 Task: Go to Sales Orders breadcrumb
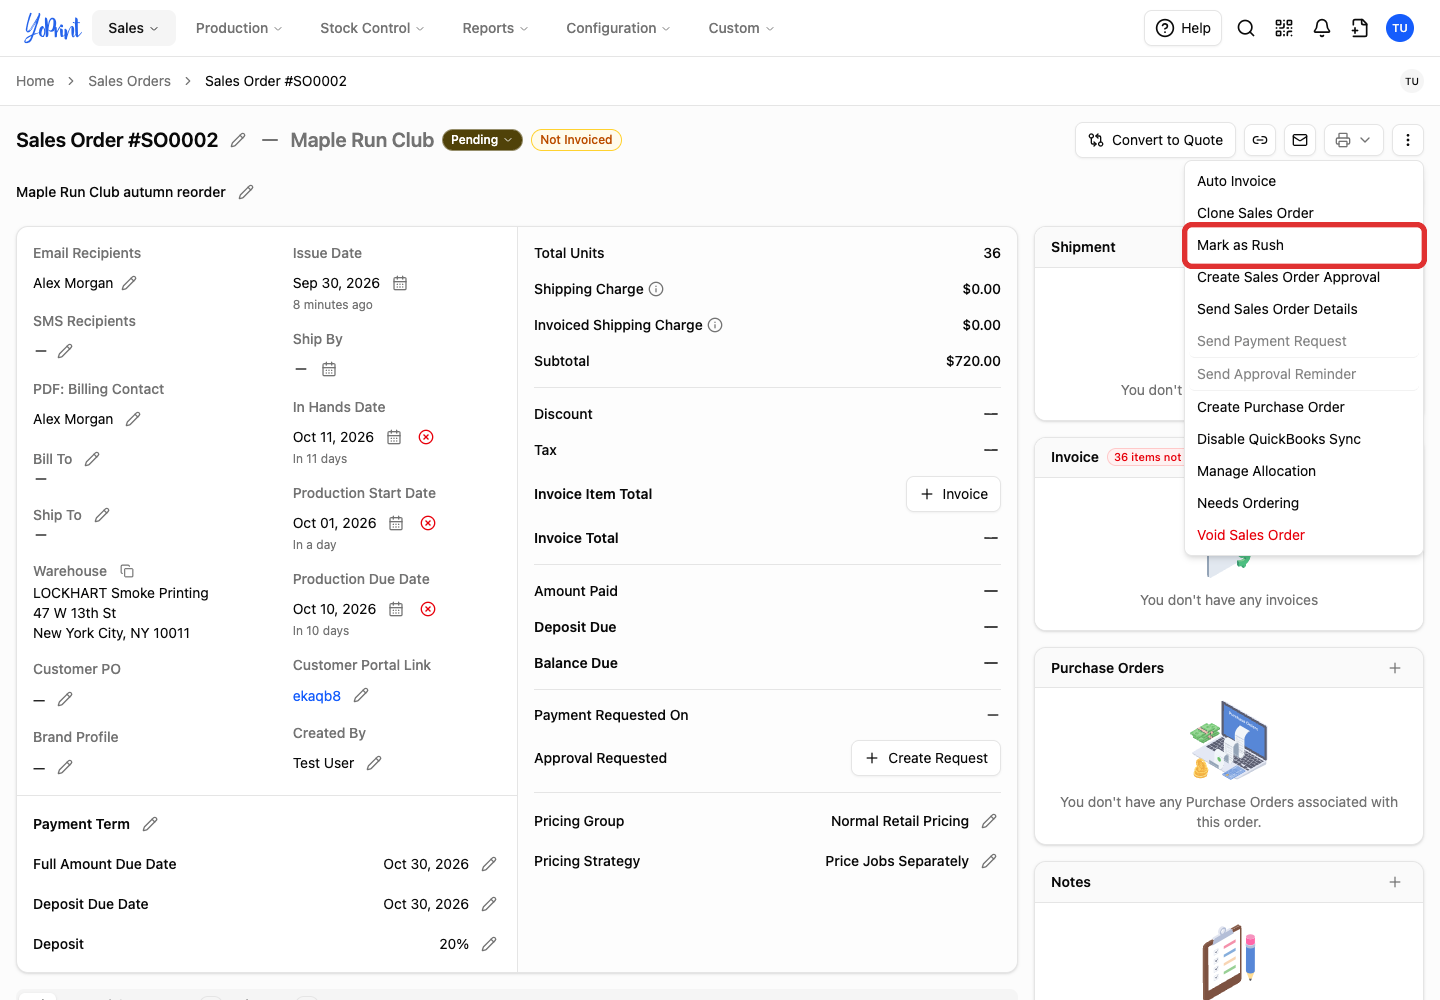pos(129,81)
